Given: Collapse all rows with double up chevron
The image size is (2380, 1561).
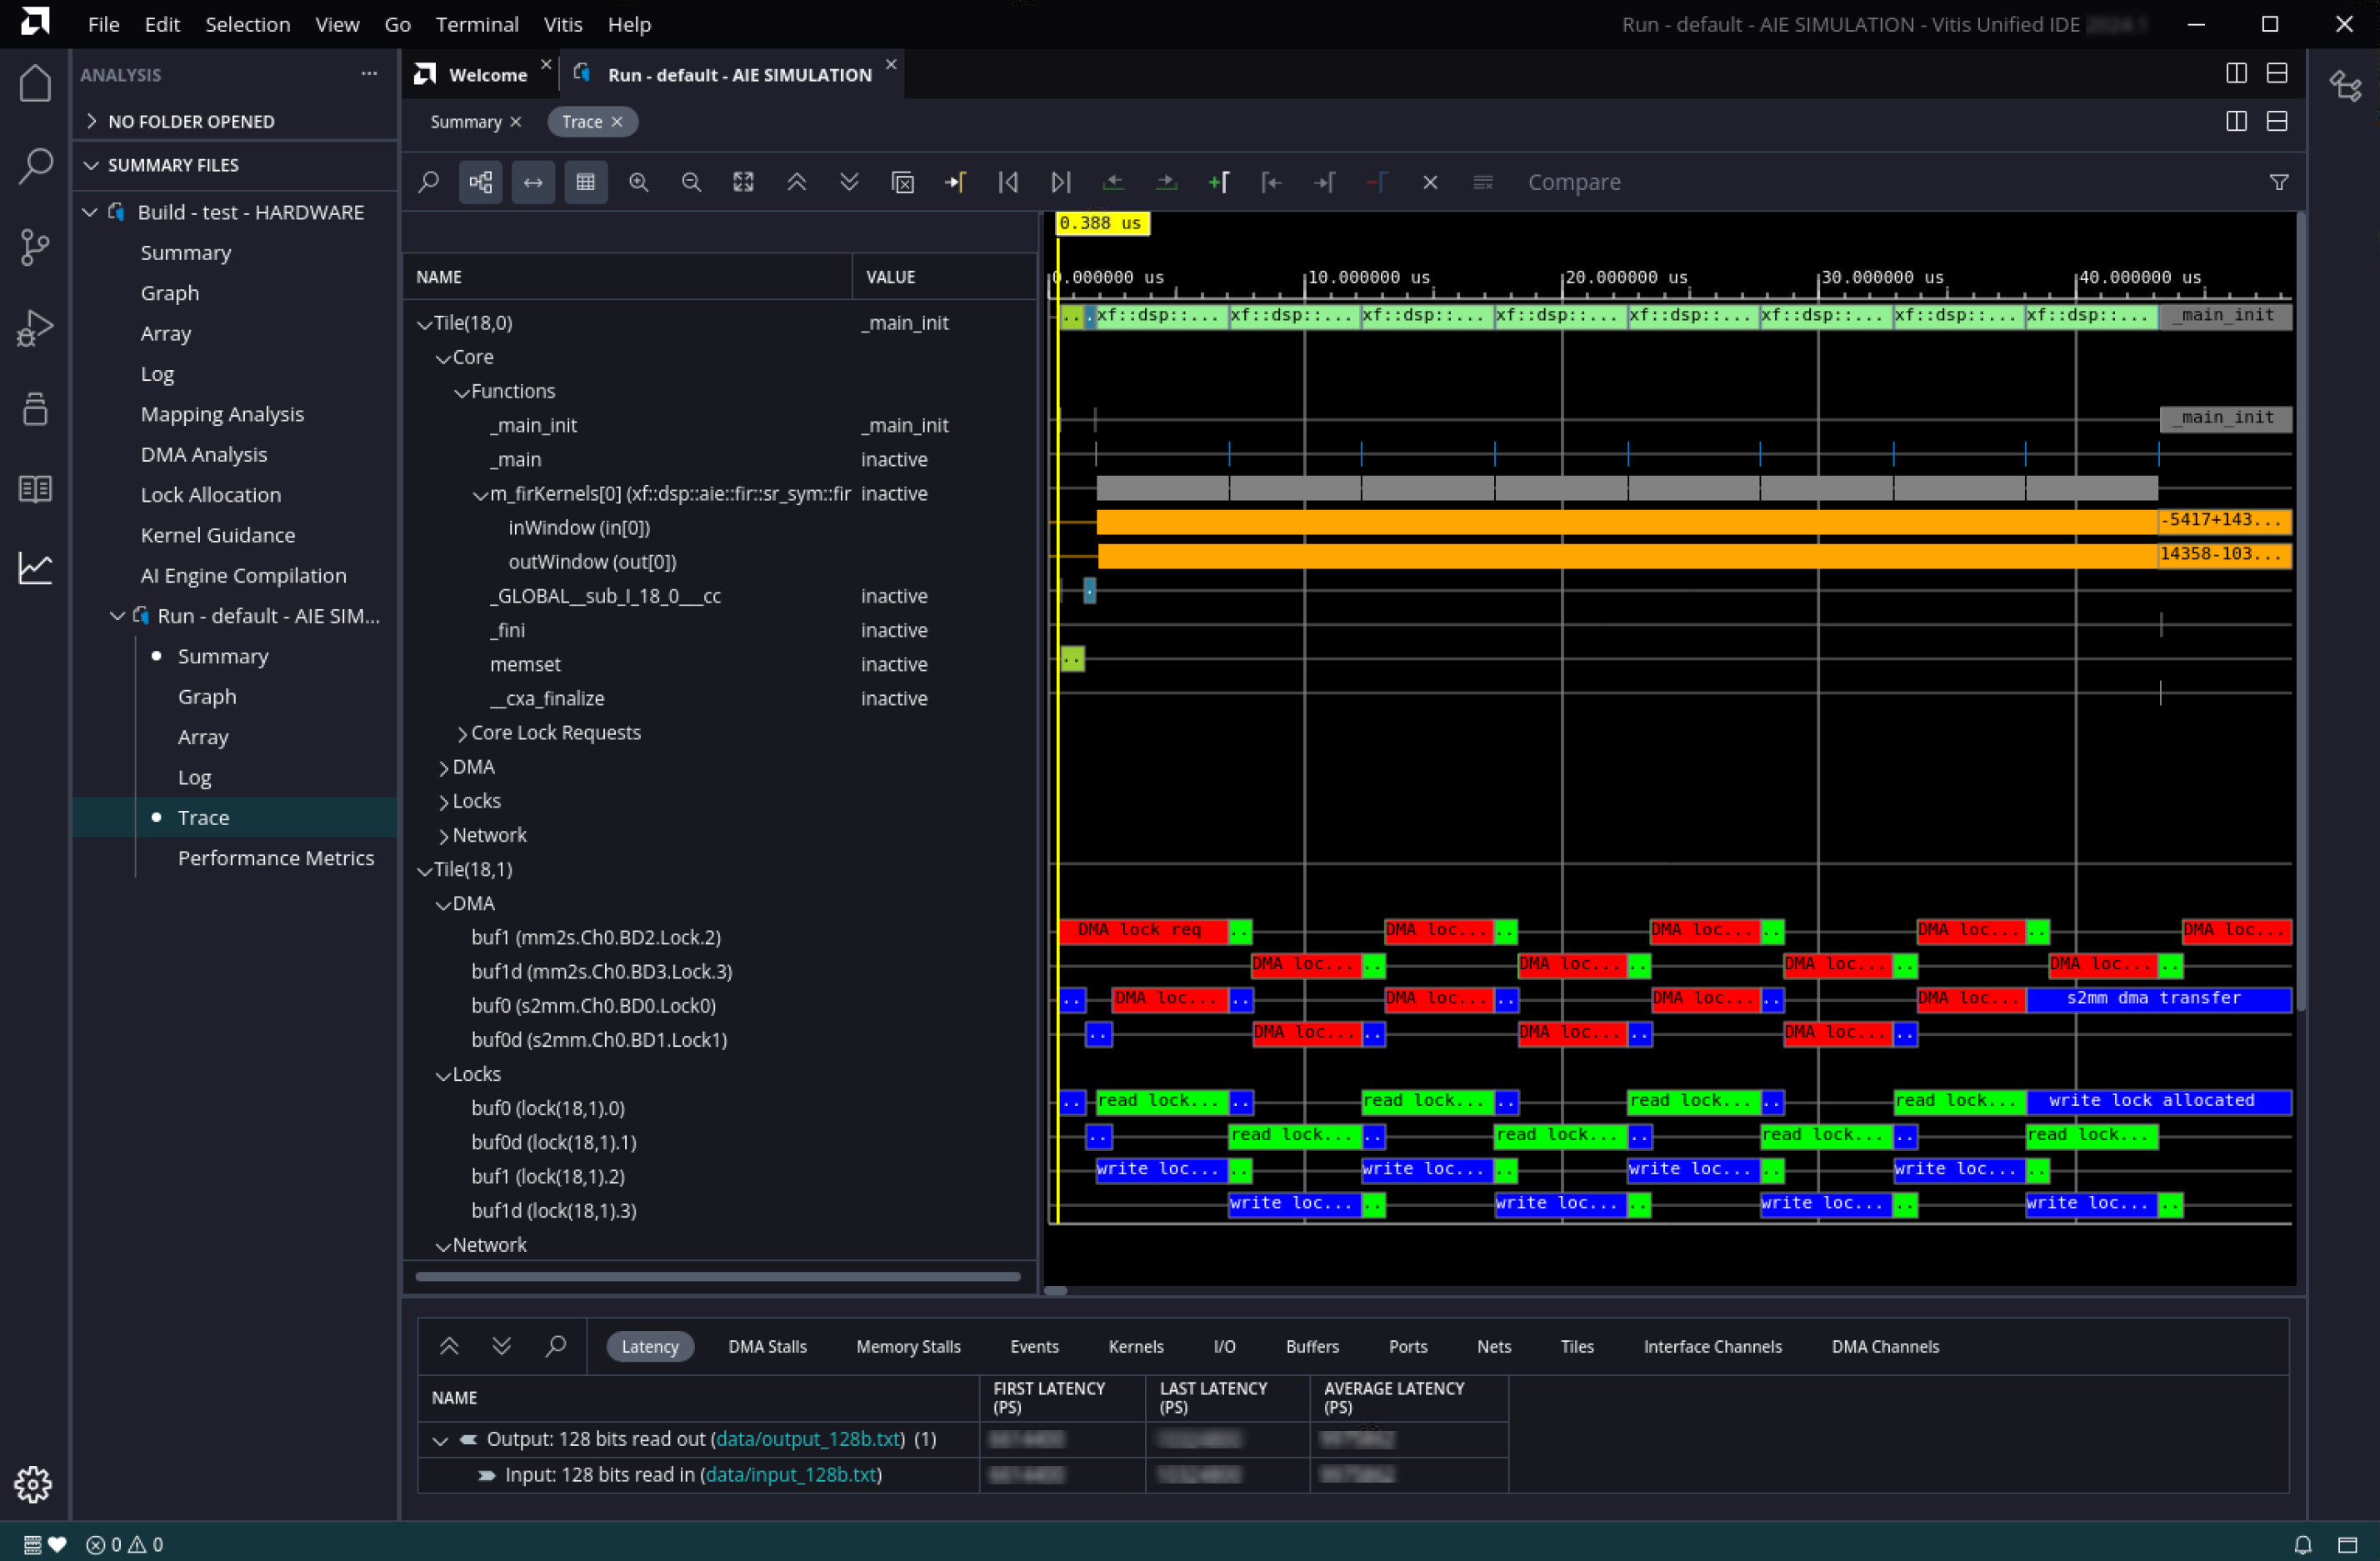Looking at the screenshot, I should pyautogui.click(x=797, y=182).
